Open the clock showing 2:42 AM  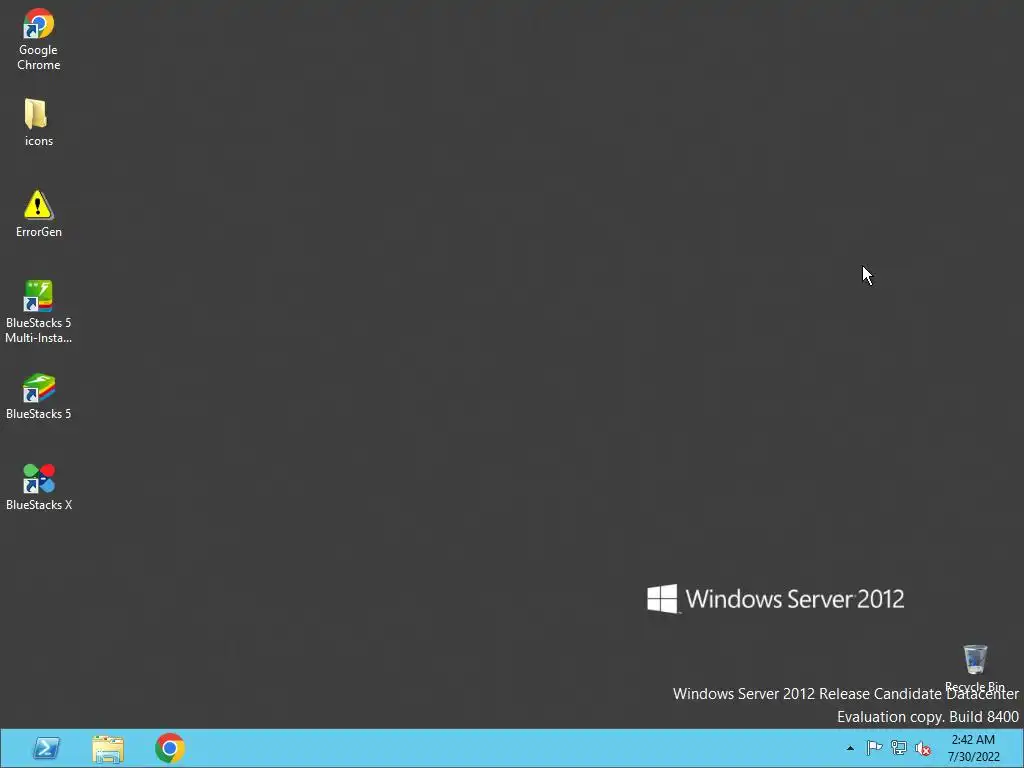(x=973, y=748)
